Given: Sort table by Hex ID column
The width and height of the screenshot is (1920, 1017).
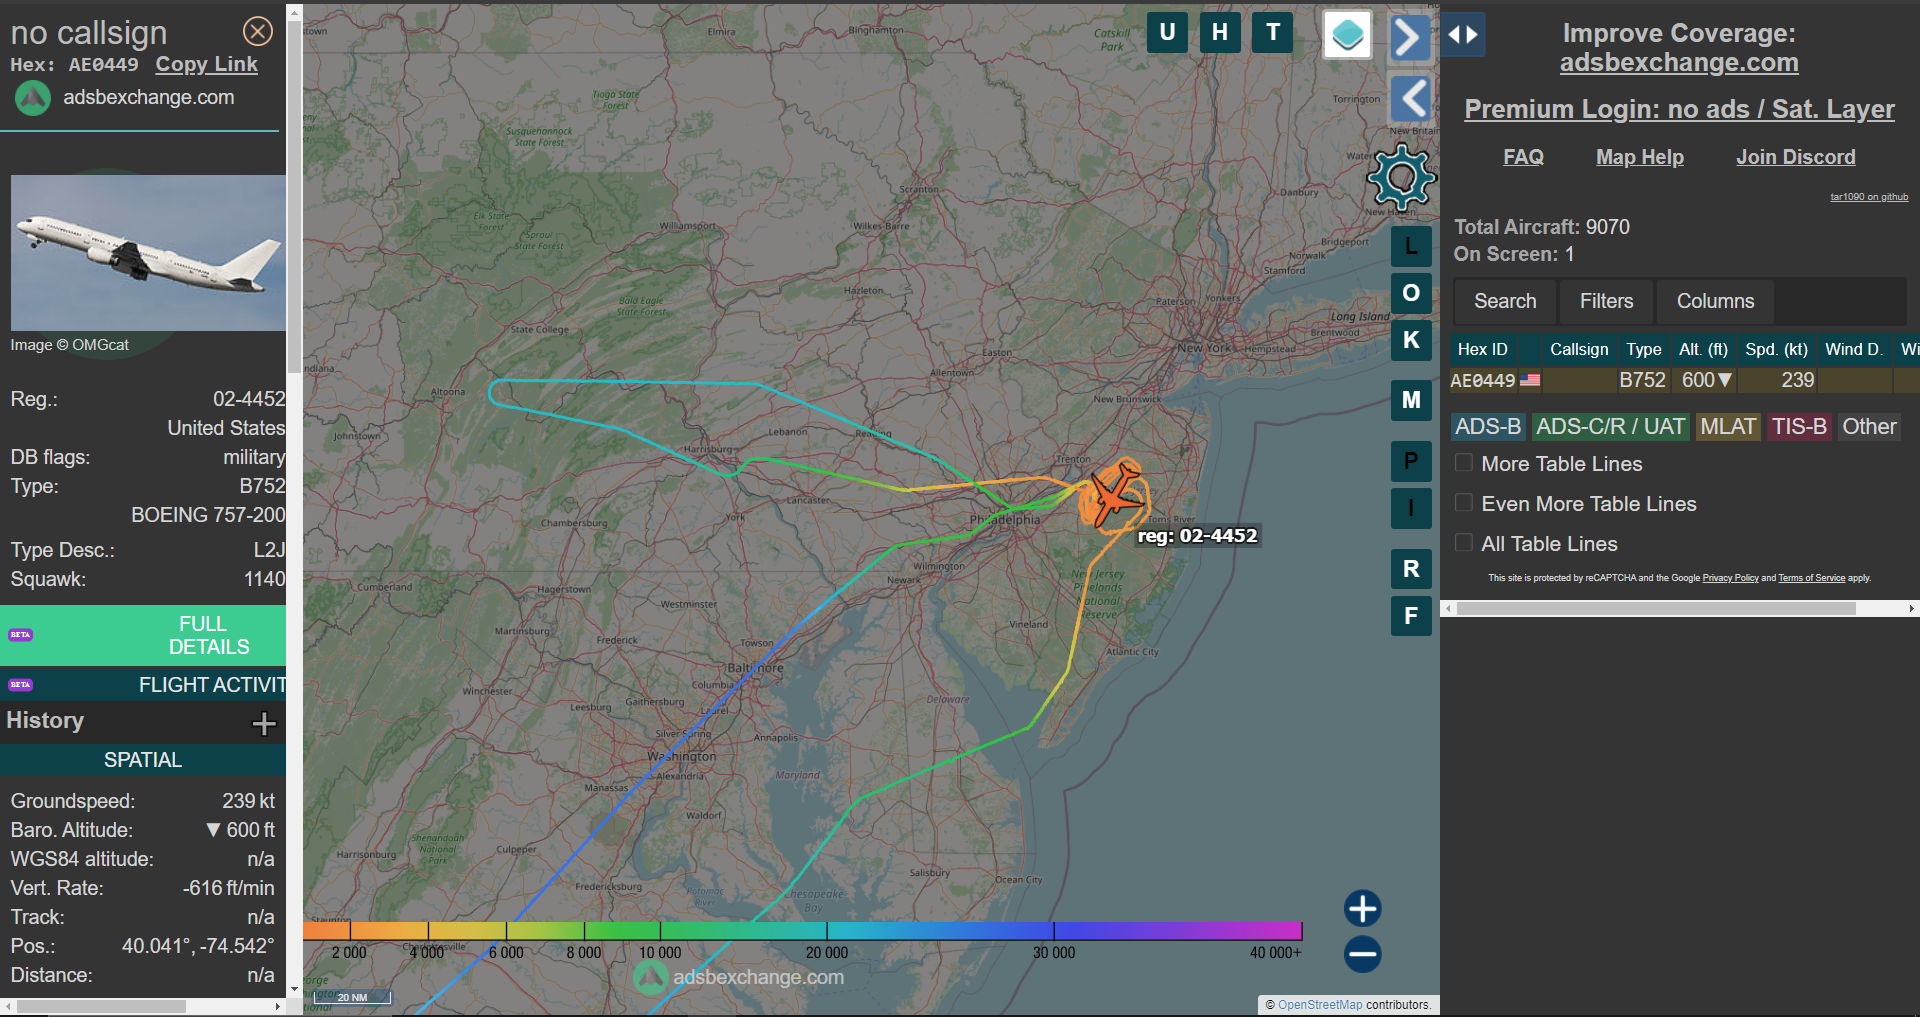Looking at the screenshot, I should (x=1482, y=349).
